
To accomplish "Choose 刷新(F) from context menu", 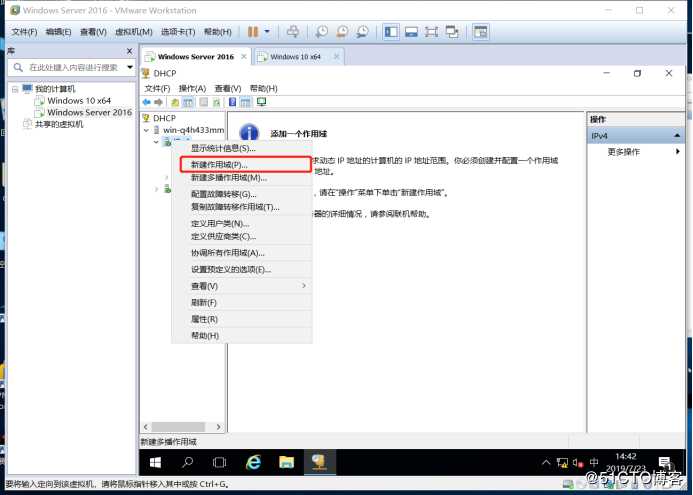I will 242,302.
